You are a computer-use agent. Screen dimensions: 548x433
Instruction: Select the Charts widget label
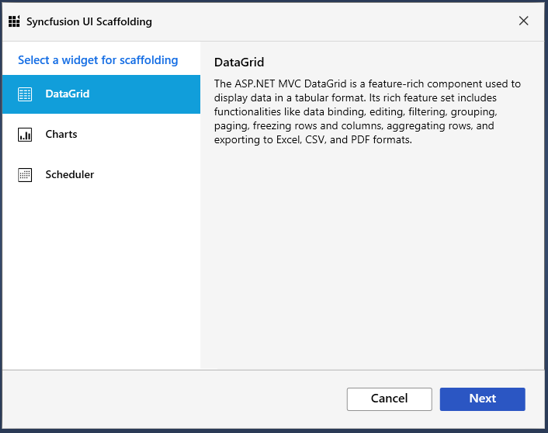pyautogui.click(x=61, y=134)
